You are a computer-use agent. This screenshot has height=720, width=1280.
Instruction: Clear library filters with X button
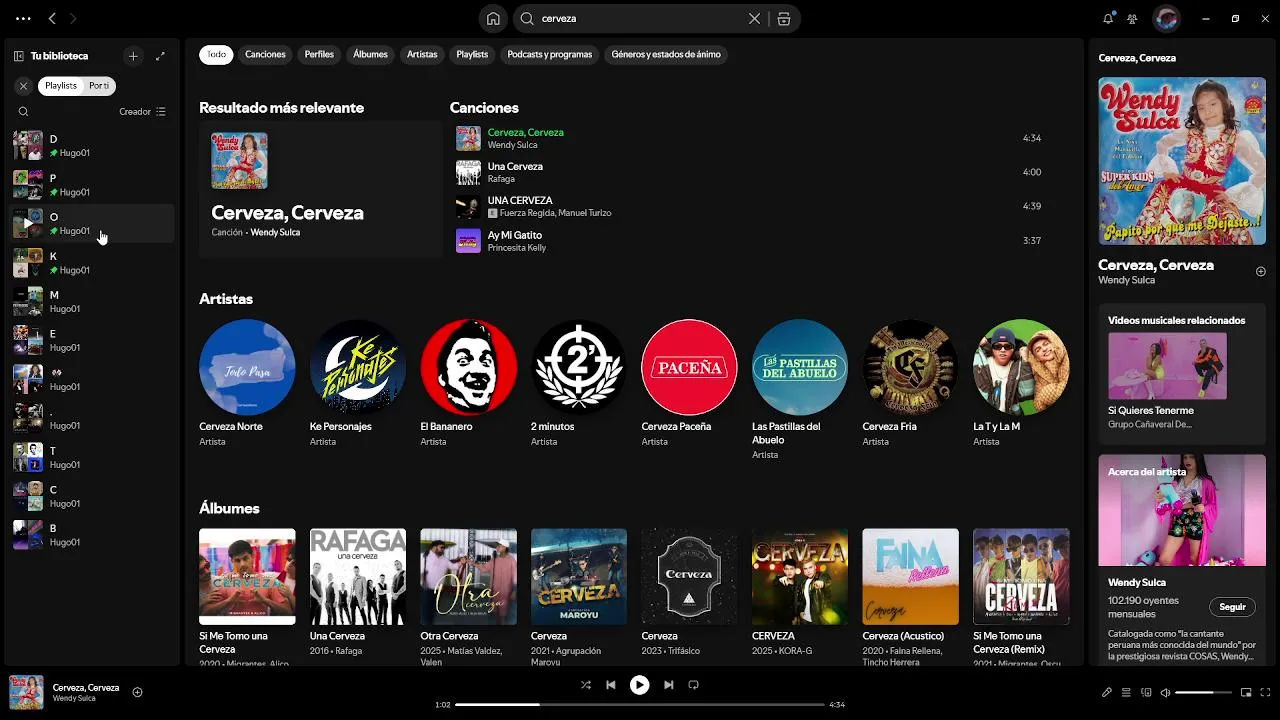23,86
